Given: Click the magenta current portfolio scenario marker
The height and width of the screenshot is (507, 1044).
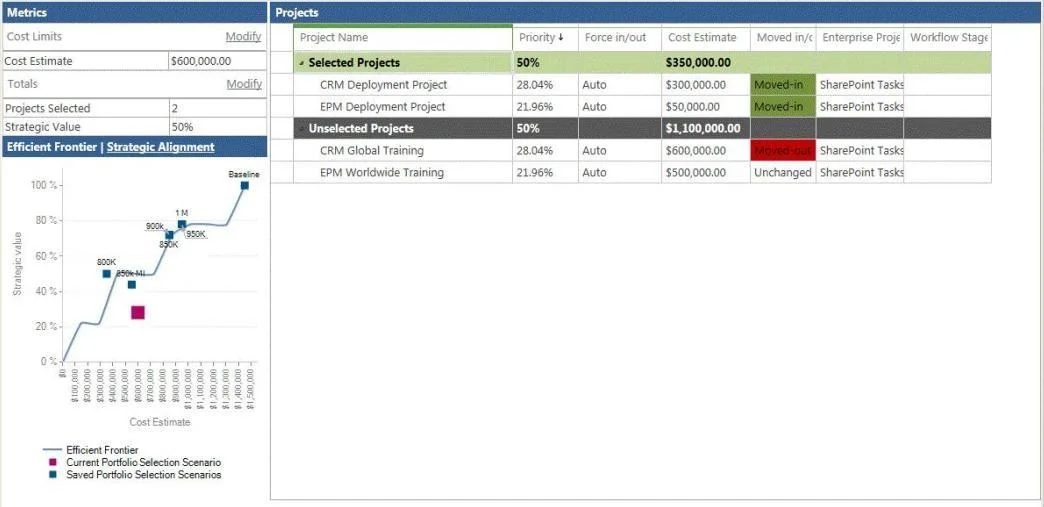Looking at the screenshot, I should pyautogui.click(x=138, y=312).
